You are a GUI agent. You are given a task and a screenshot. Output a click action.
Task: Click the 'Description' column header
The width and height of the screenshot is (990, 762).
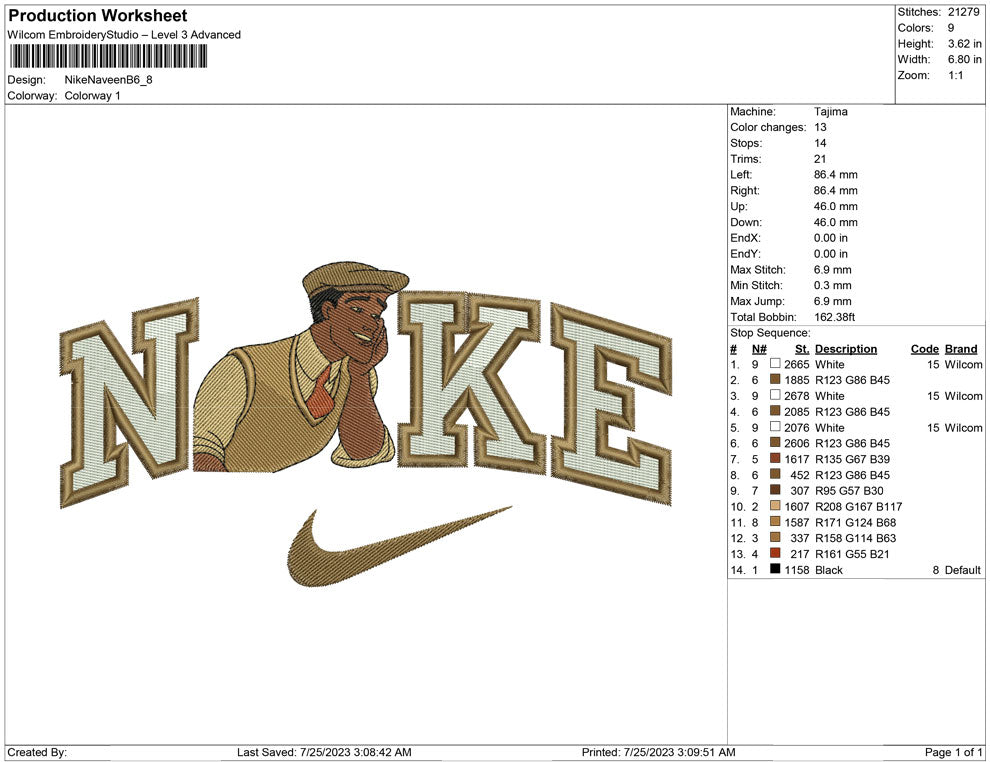click(846, 348)
